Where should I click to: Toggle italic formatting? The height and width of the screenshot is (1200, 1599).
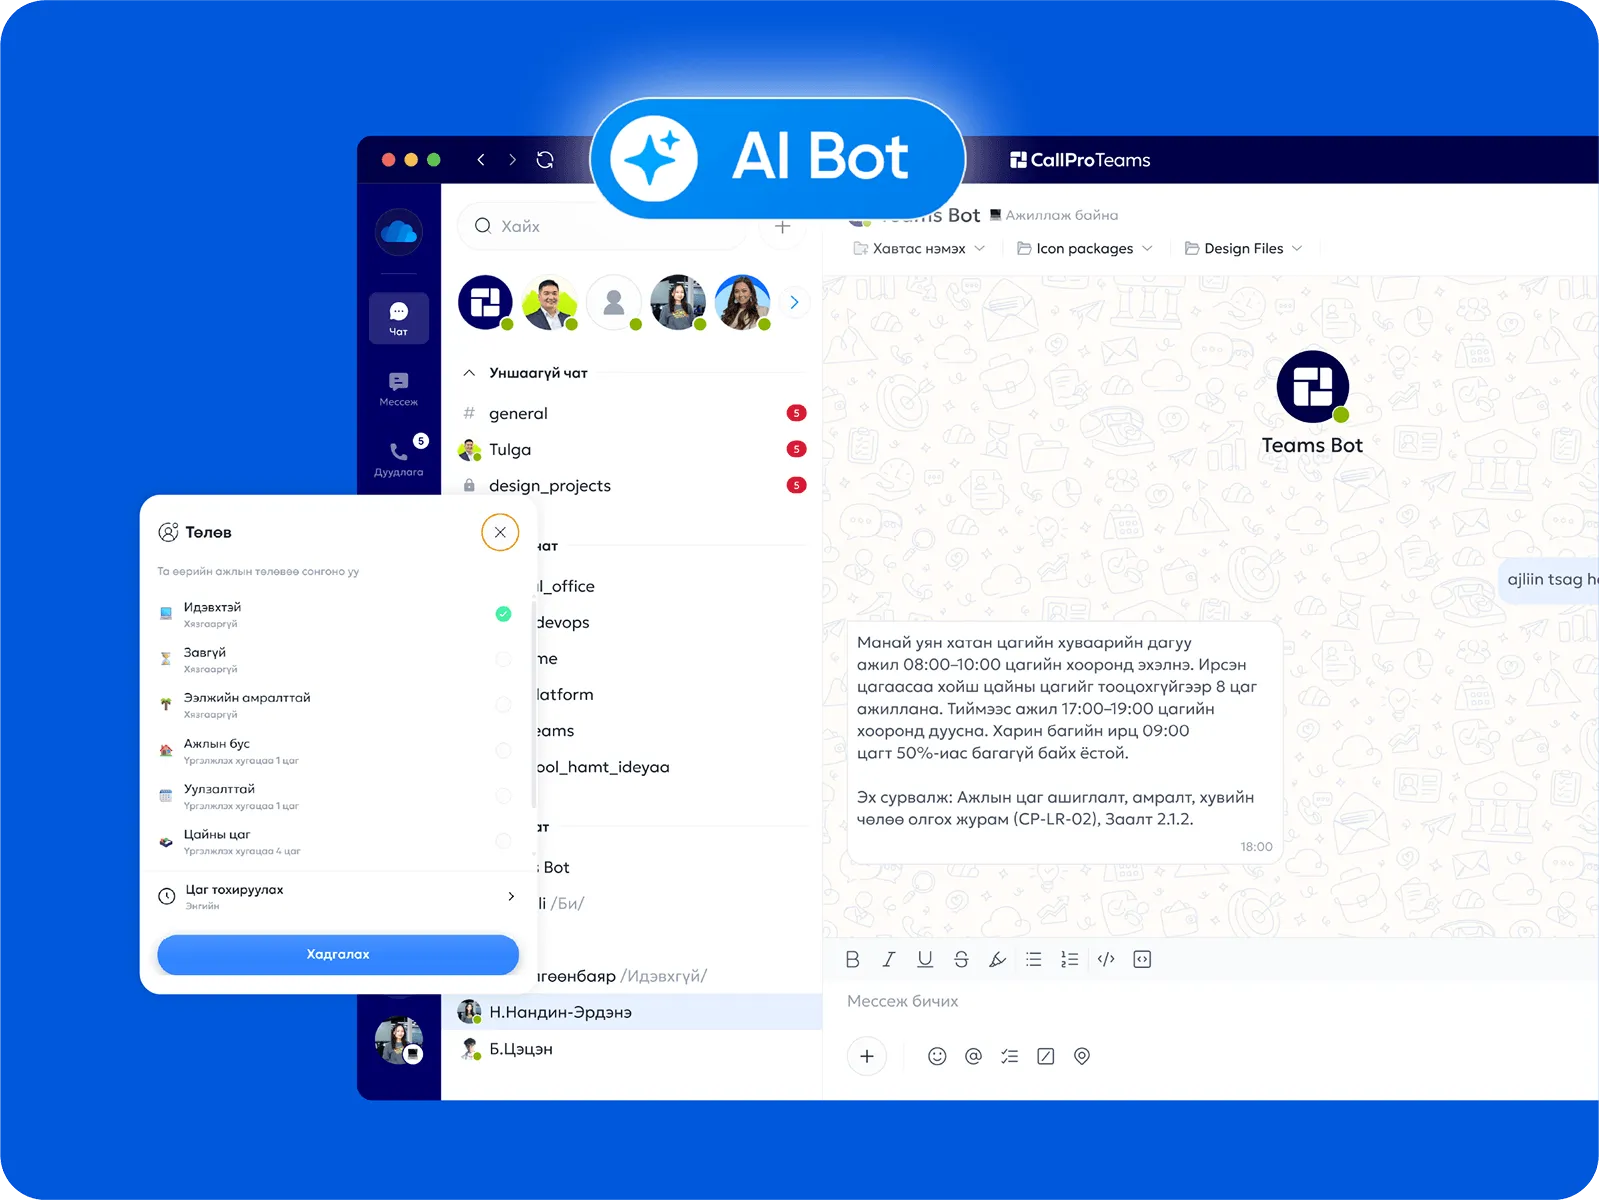[888, 959]
